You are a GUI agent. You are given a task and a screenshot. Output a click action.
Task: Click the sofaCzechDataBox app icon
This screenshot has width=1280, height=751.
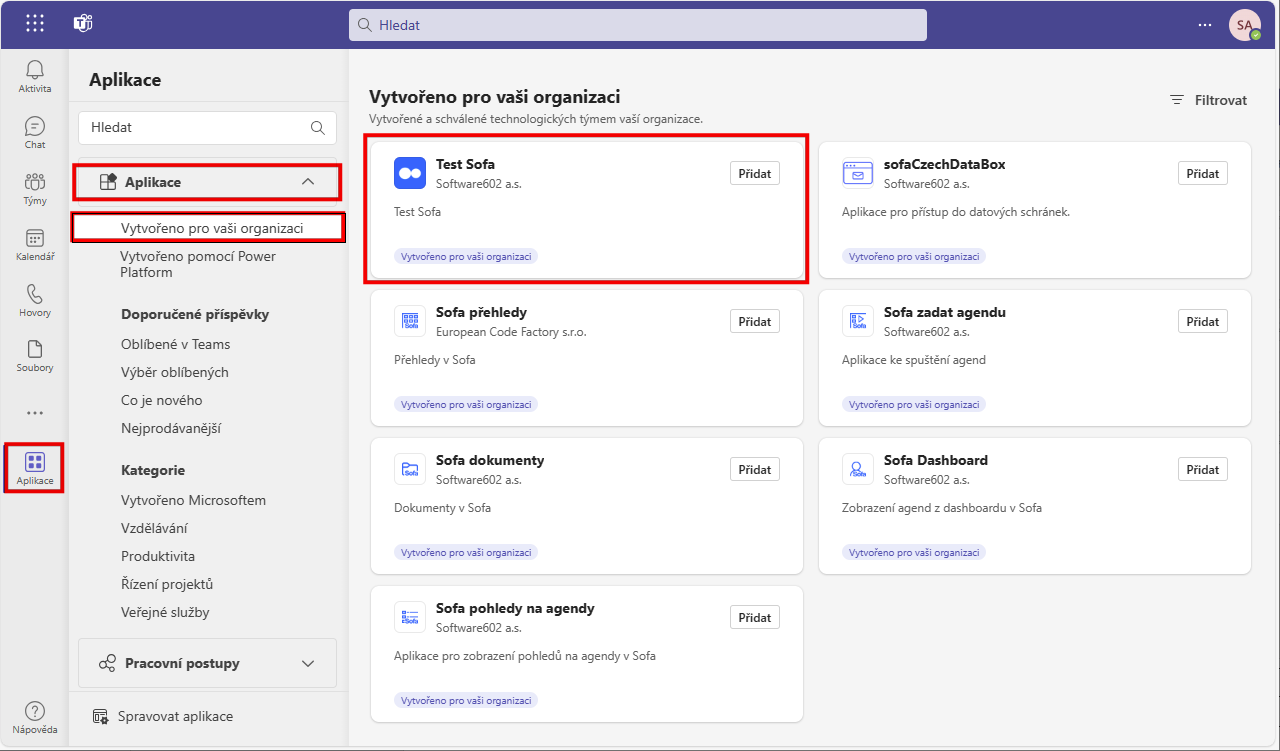pyautogui.click(x=858, y=173)
